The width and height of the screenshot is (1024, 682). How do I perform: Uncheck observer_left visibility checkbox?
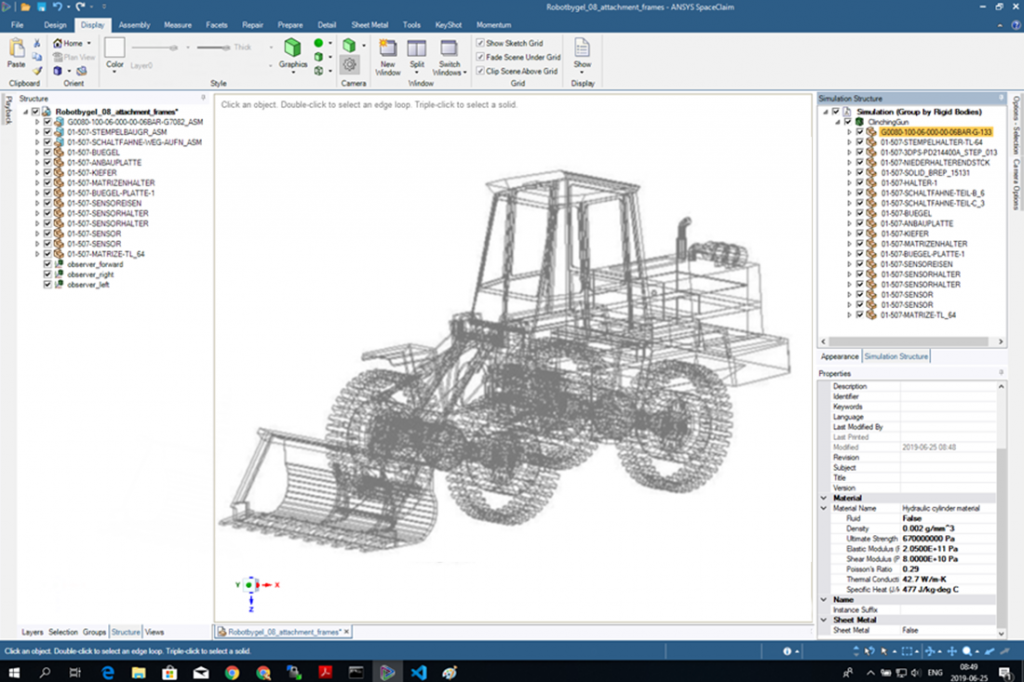pos(47,284)
